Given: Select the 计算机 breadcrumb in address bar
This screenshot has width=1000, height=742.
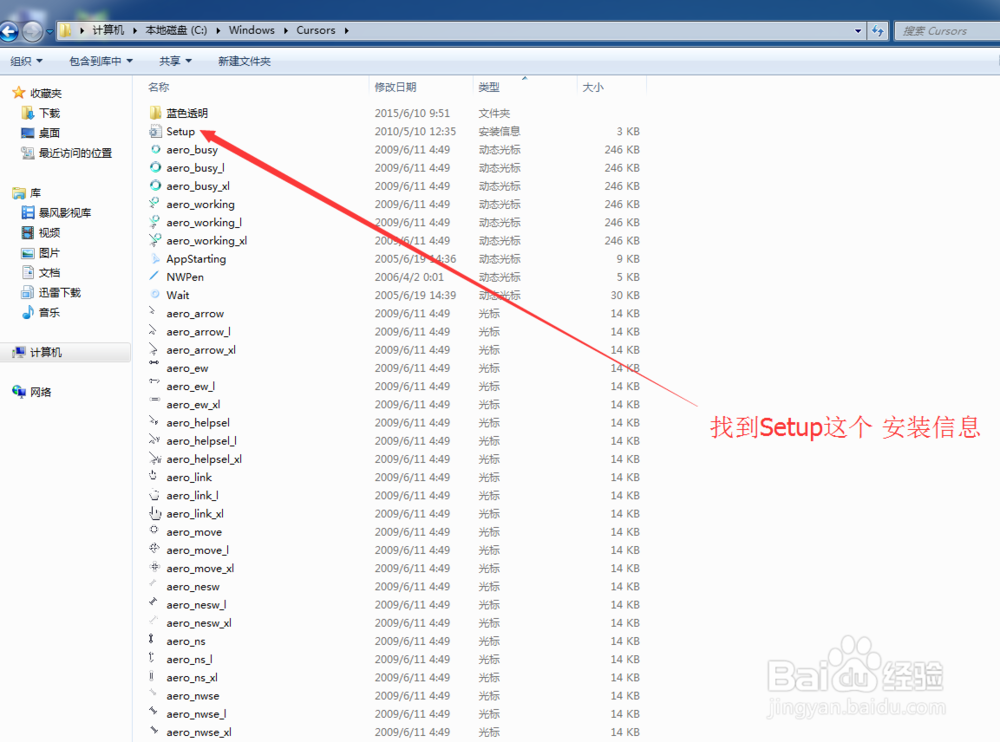Looking at the screenshot, I should pos(108,30).
